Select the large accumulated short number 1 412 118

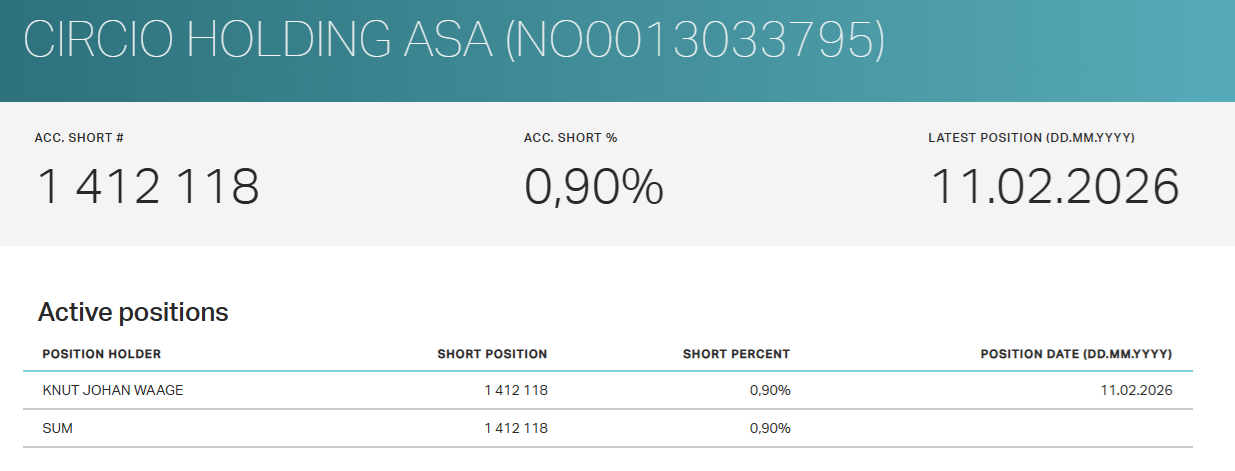[149, 188]
